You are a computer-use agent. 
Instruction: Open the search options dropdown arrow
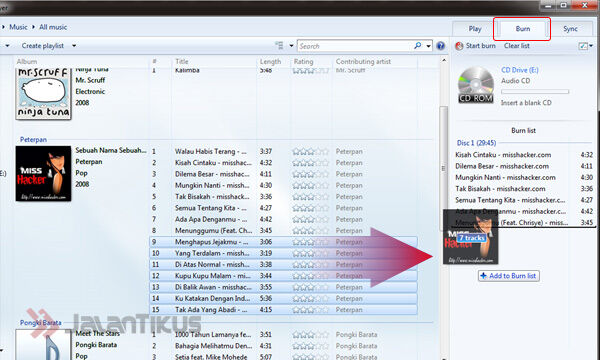pyautogui.click(x=428, y=46)
